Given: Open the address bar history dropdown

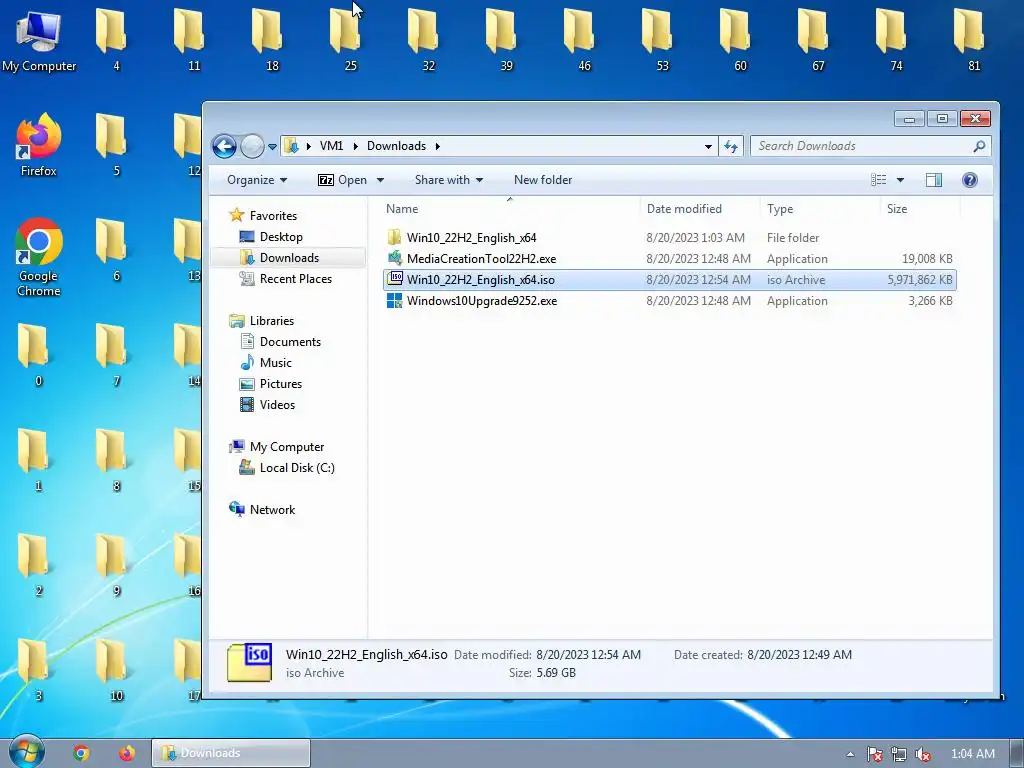Looking at the screenshot, I should coord(708,147).
